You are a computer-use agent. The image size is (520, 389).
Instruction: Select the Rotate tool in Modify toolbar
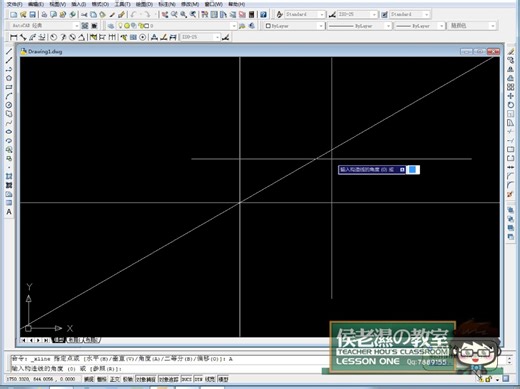pyautogui.click(x=510, y=105)
